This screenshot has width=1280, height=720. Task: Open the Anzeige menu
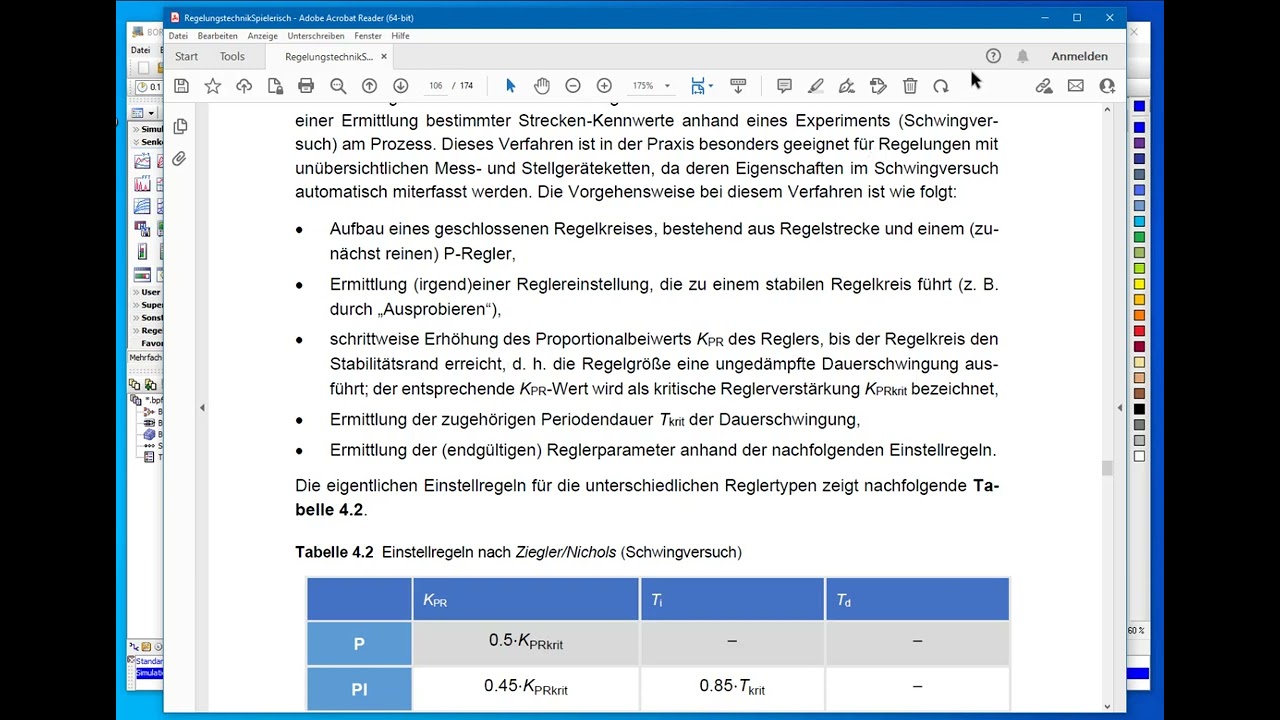pyautogui.click(x=263, y=36)
